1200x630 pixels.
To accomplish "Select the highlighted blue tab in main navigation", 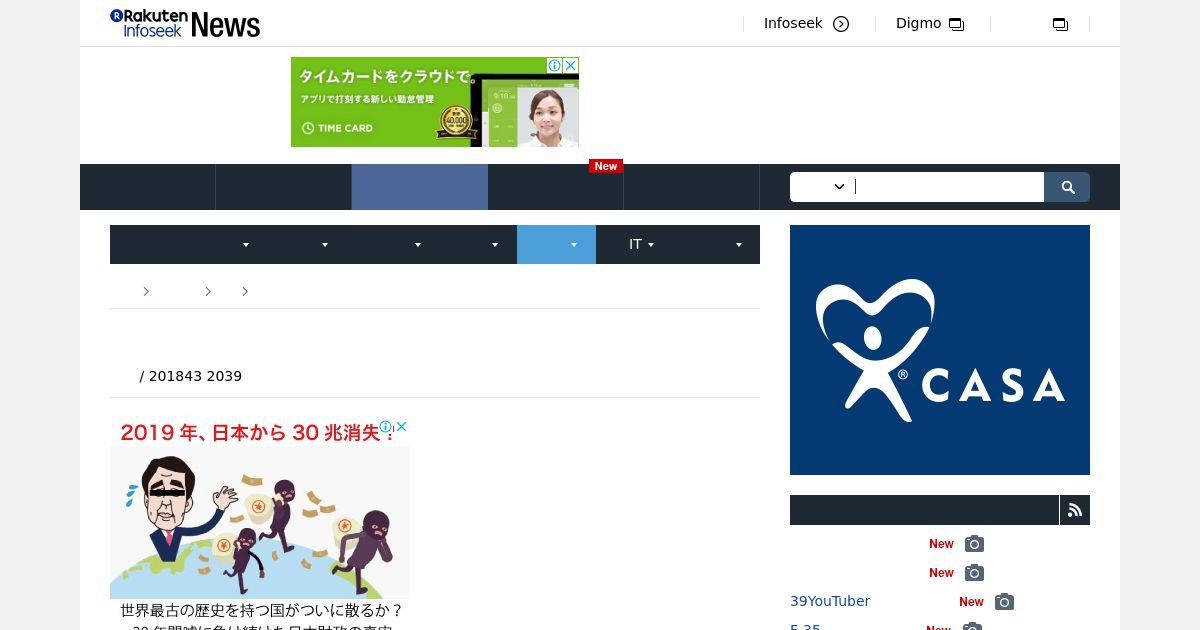I will point(420,187).
